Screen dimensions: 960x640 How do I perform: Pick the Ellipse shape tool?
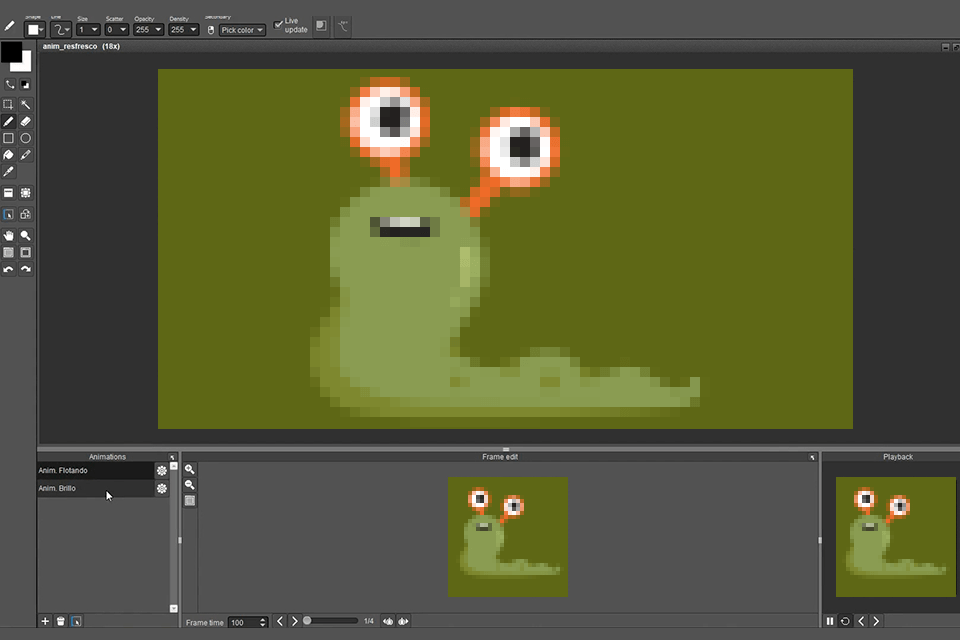[x=26, y=138]
